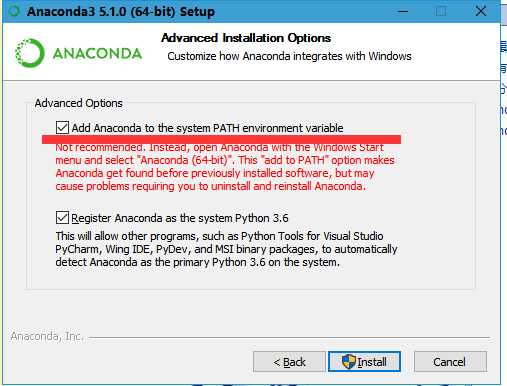The width and height of the screenshot is (507, 386).
Task: Cancel the Anaconda setup
Action: (450, 362)
